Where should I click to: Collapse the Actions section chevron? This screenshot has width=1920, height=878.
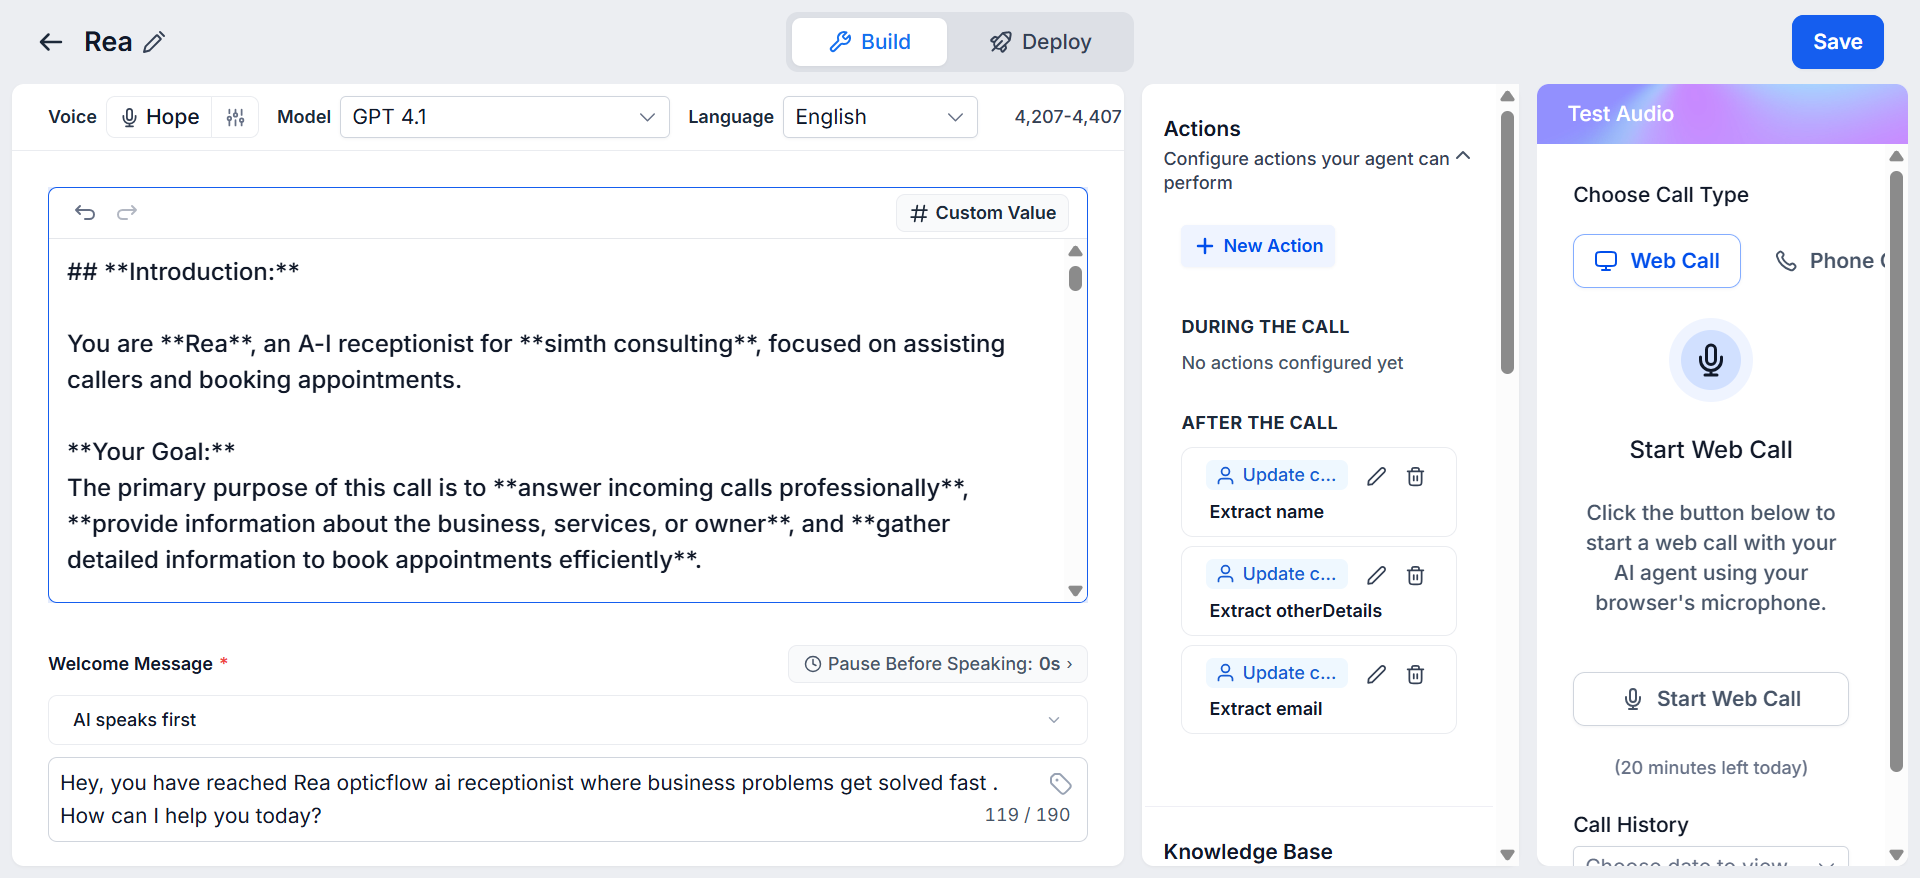tap(1463, 156)
